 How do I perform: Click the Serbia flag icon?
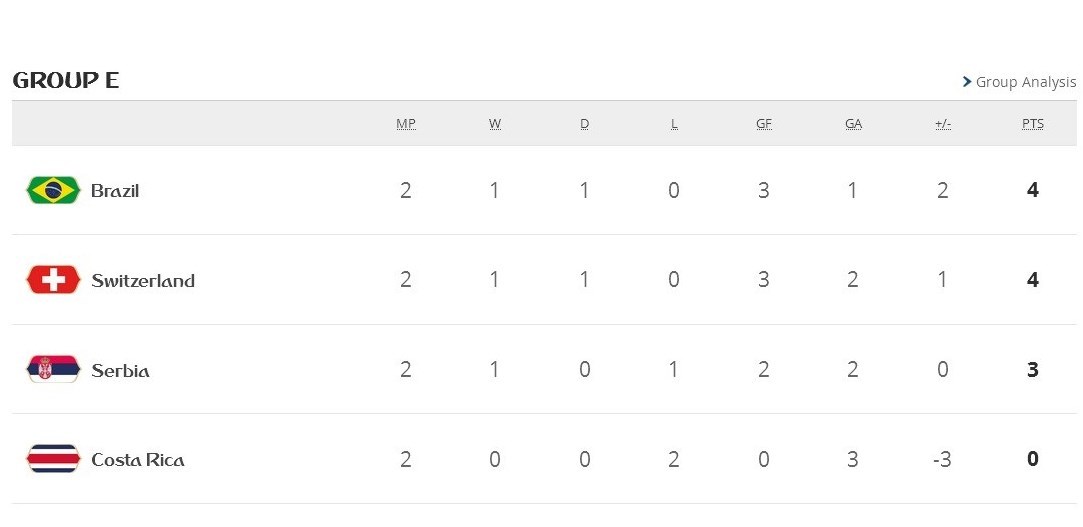53,370
